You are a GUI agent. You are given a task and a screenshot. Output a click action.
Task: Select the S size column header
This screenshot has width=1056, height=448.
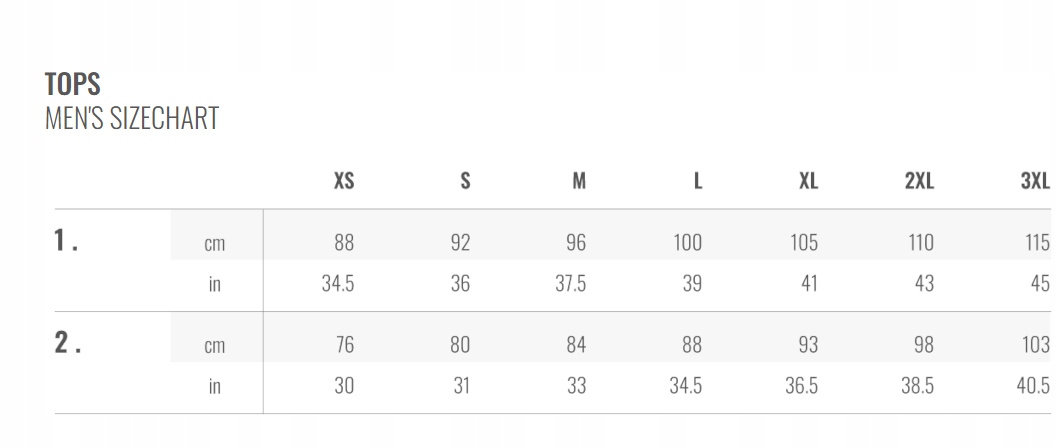pyautogui.click(x=465, y=181)
